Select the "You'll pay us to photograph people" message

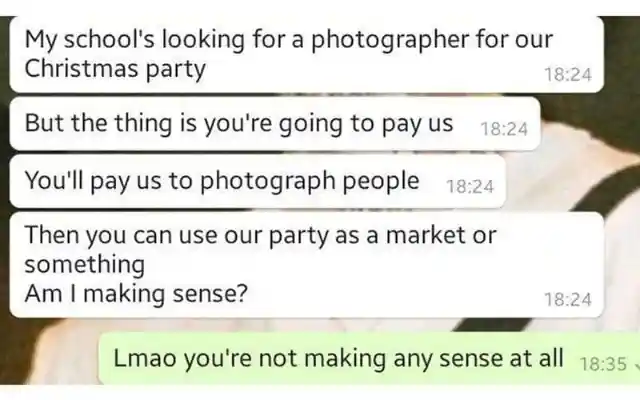click(x=258, y=181)
